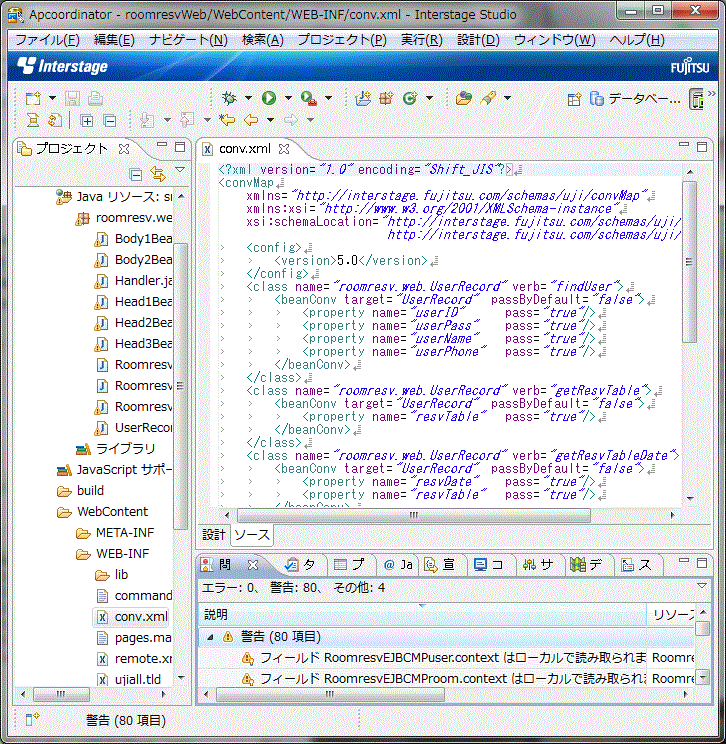This screenshot has width=726, height=744.
Task: Click the Problems view horizontal scrollbar
Action: tap(330, 694)
